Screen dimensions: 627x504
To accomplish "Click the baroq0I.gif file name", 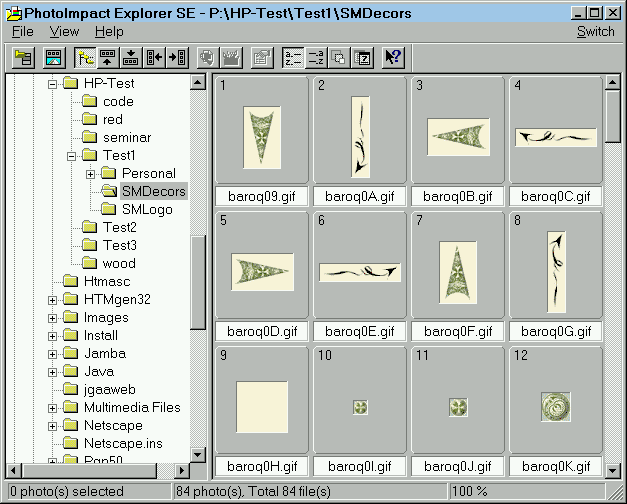I will coord(360,466).
